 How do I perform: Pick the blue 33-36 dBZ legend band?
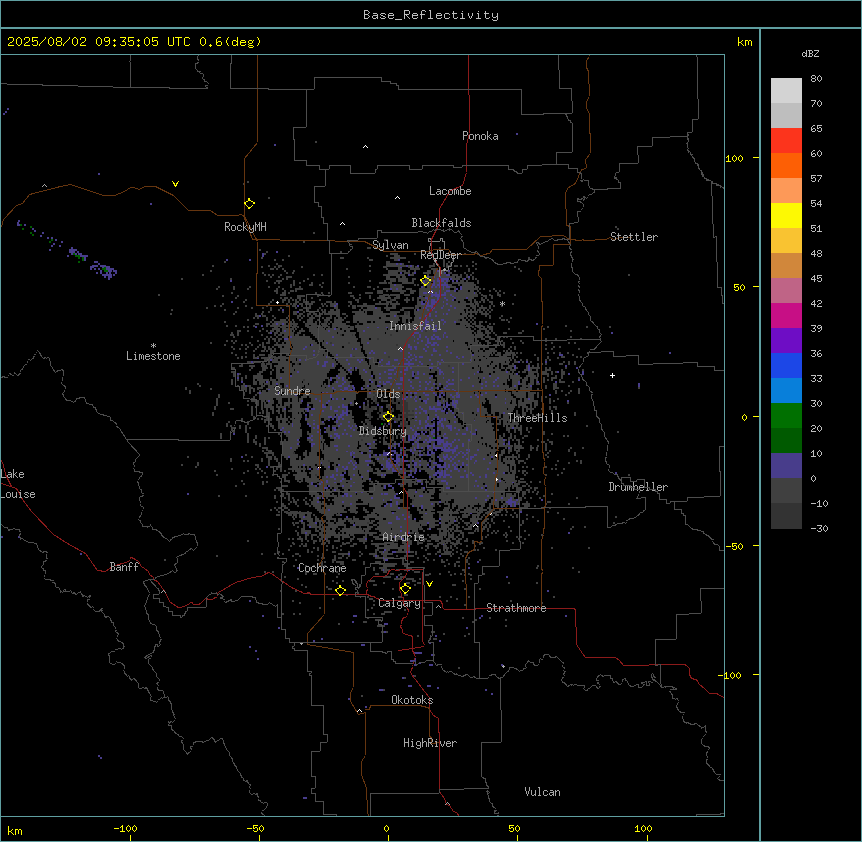786,365
